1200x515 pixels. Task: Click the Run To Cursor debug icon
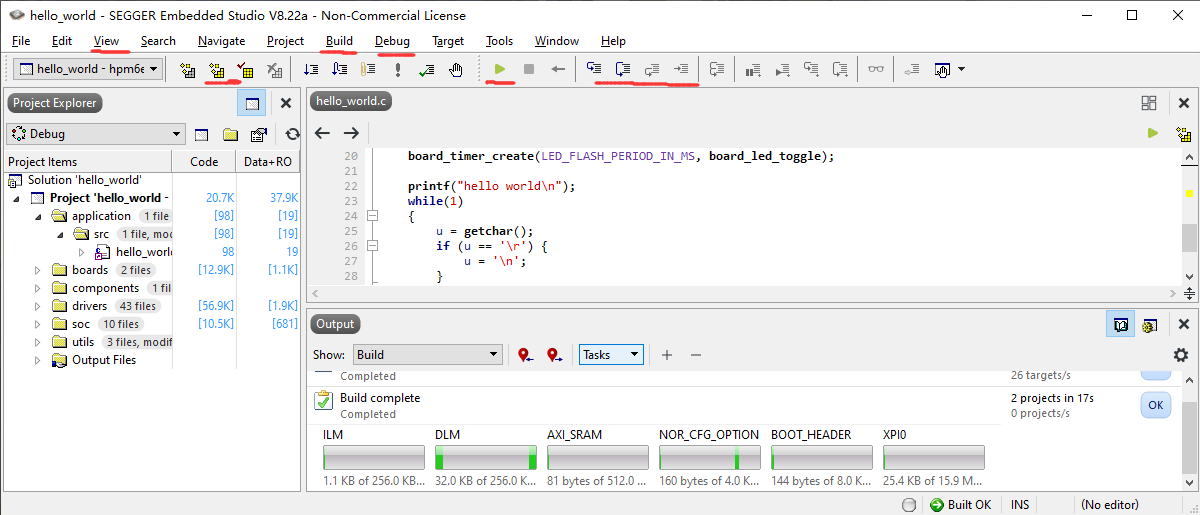point(681,69)
